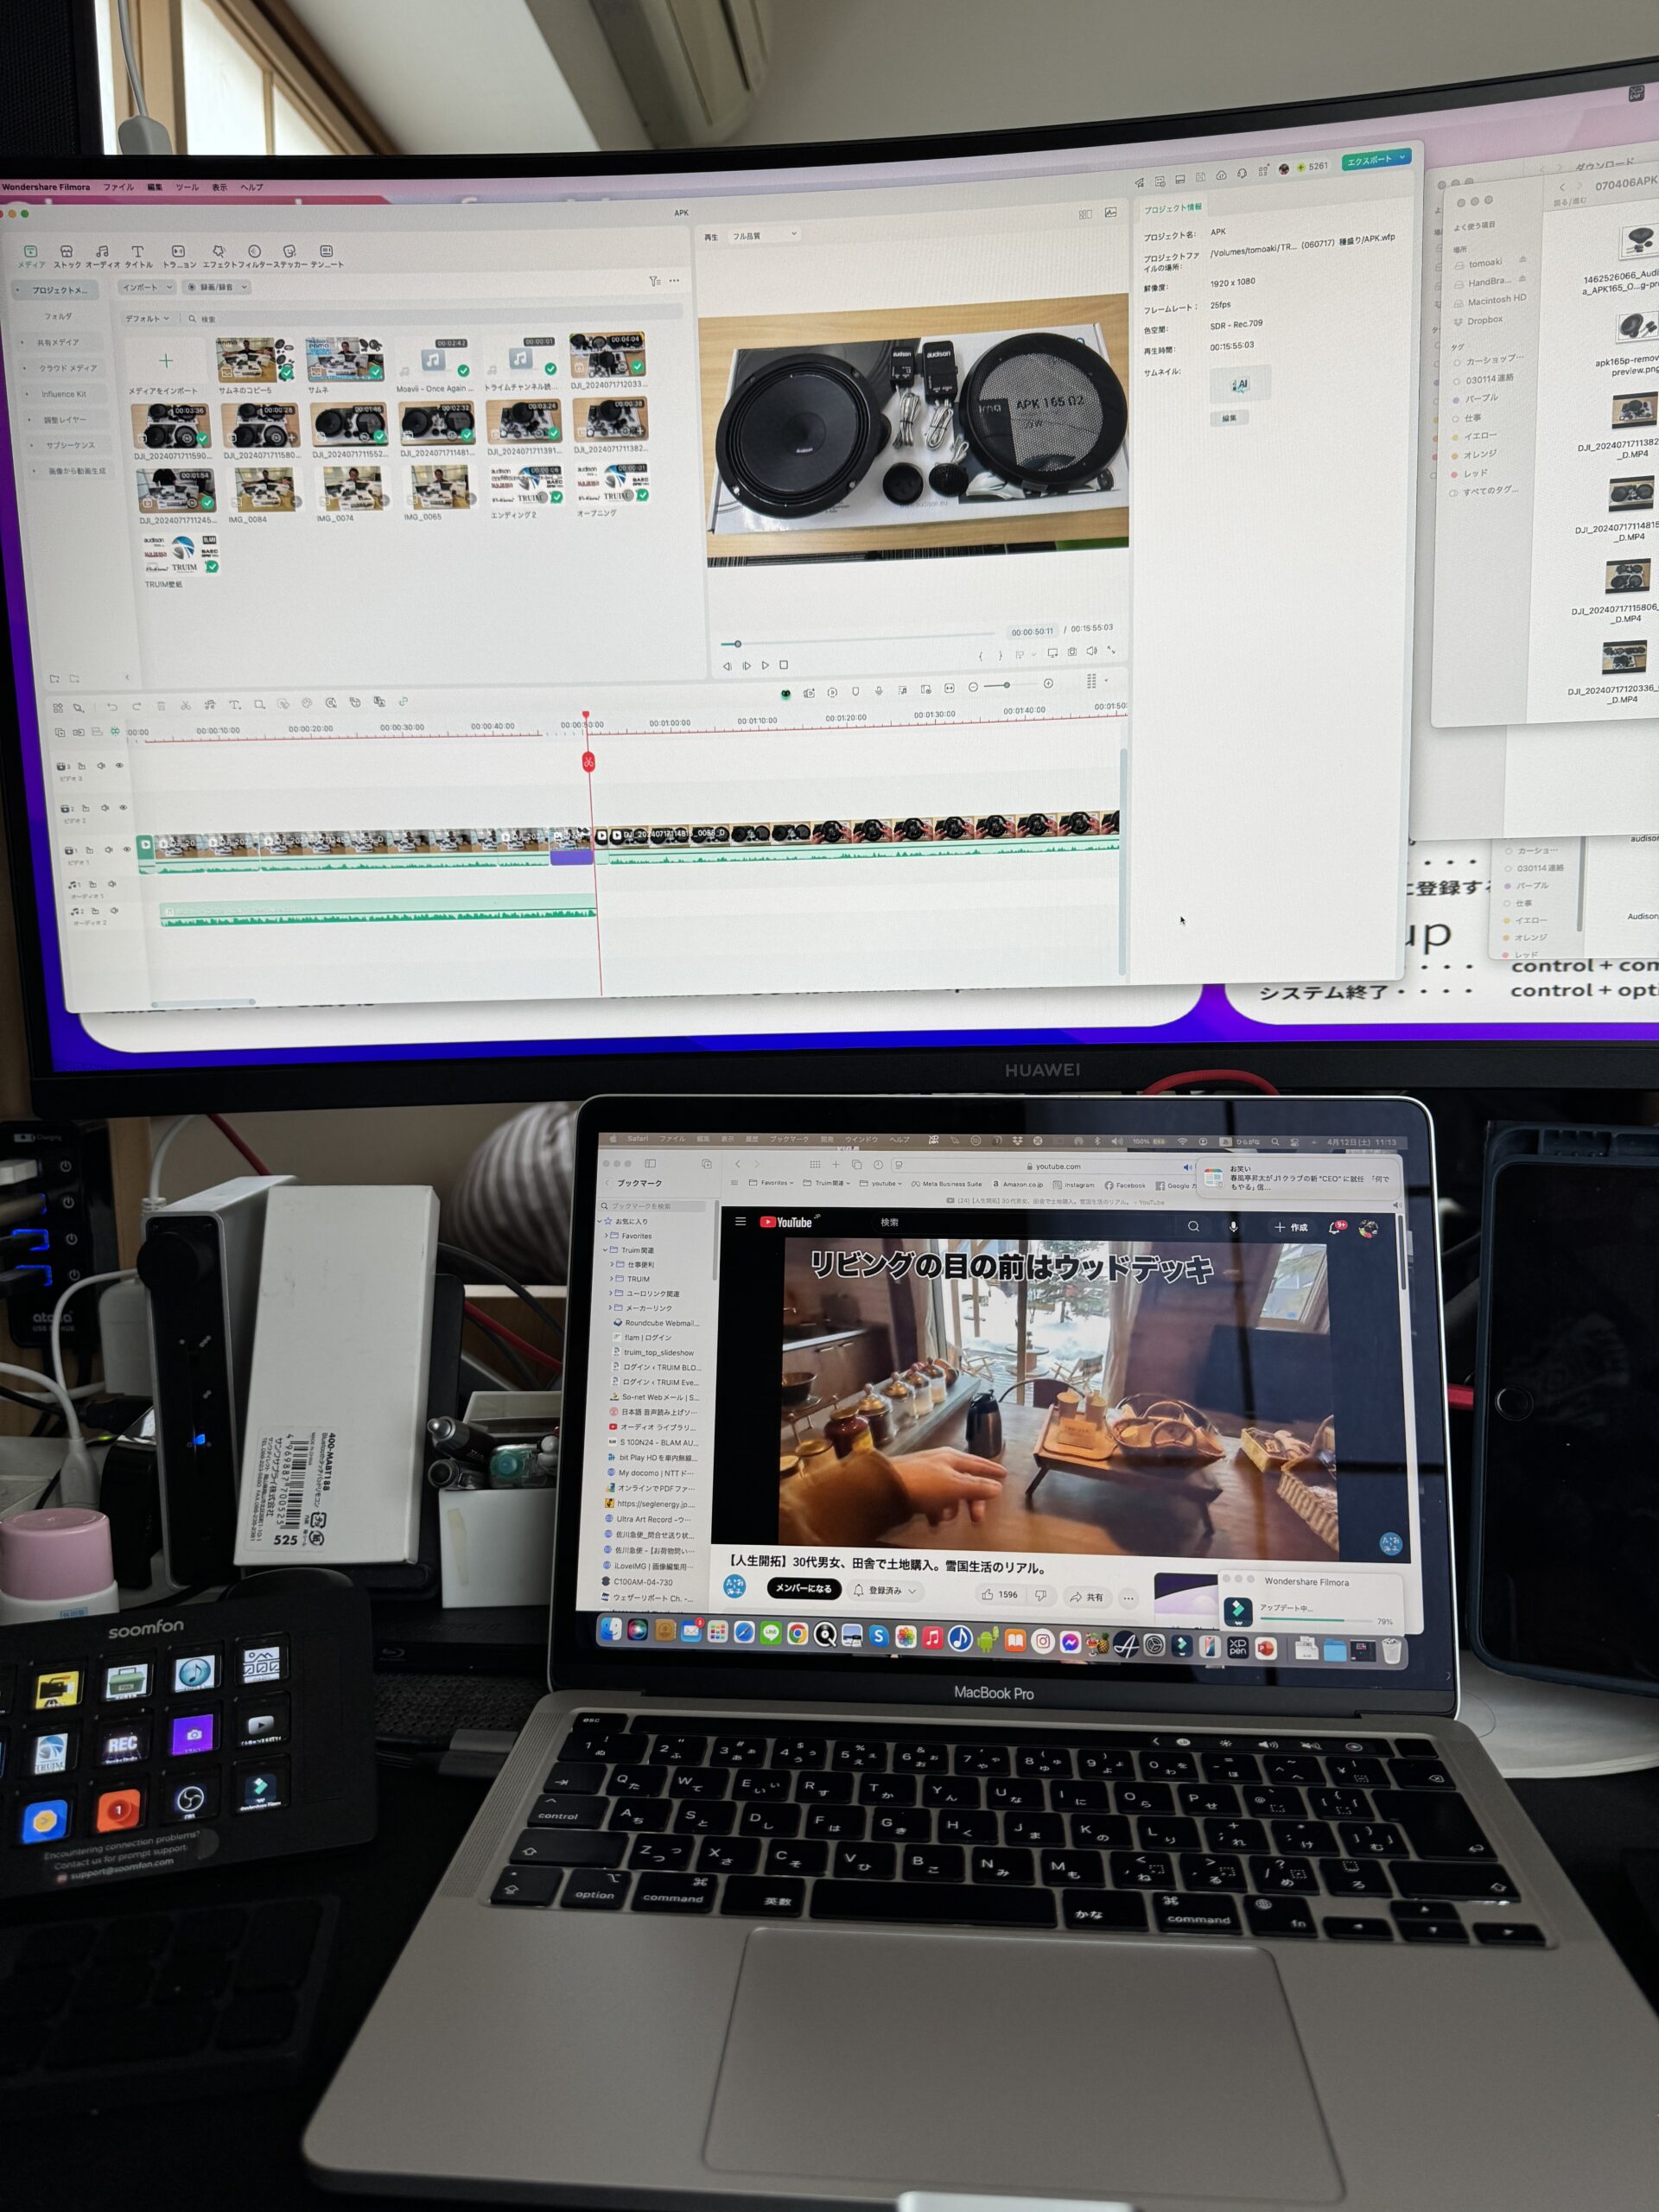Open the ファイル menu in Filmora

click(118, 187)
